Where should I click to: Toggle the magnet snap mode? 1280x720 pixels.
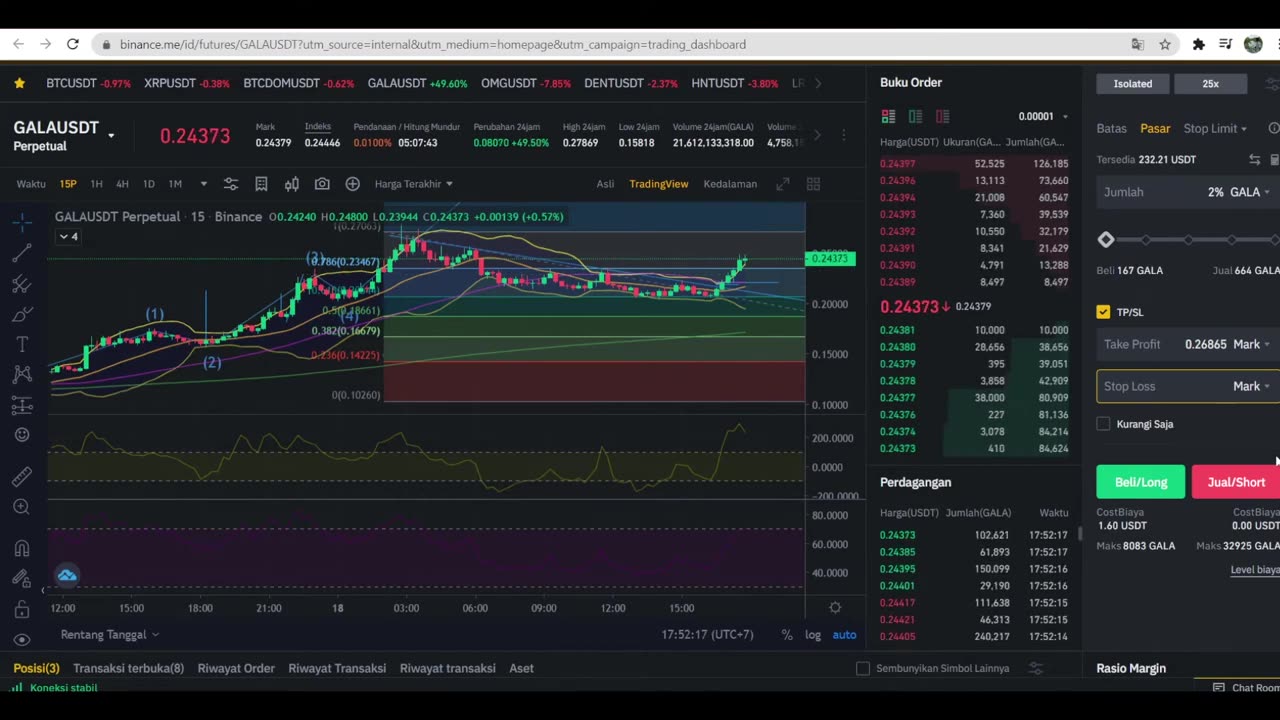(22, 548)
